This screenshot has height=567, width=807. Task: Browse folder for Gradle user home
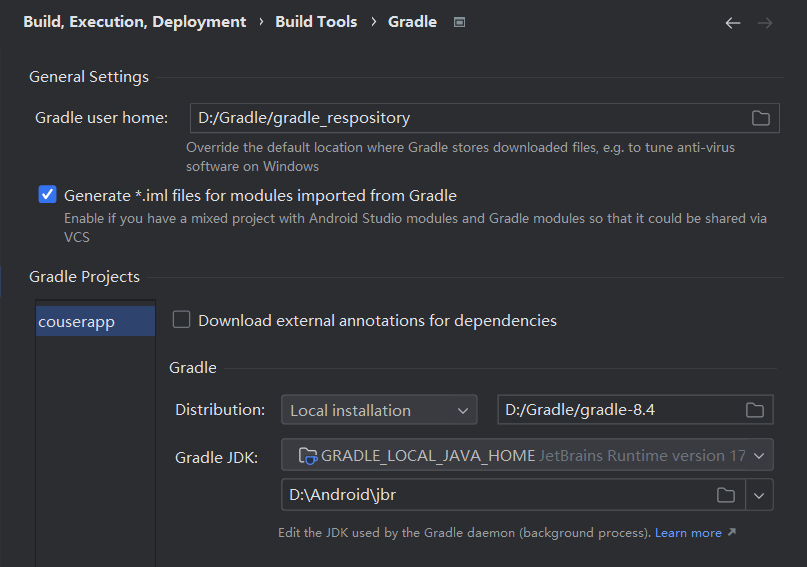(x=761, y=118)
